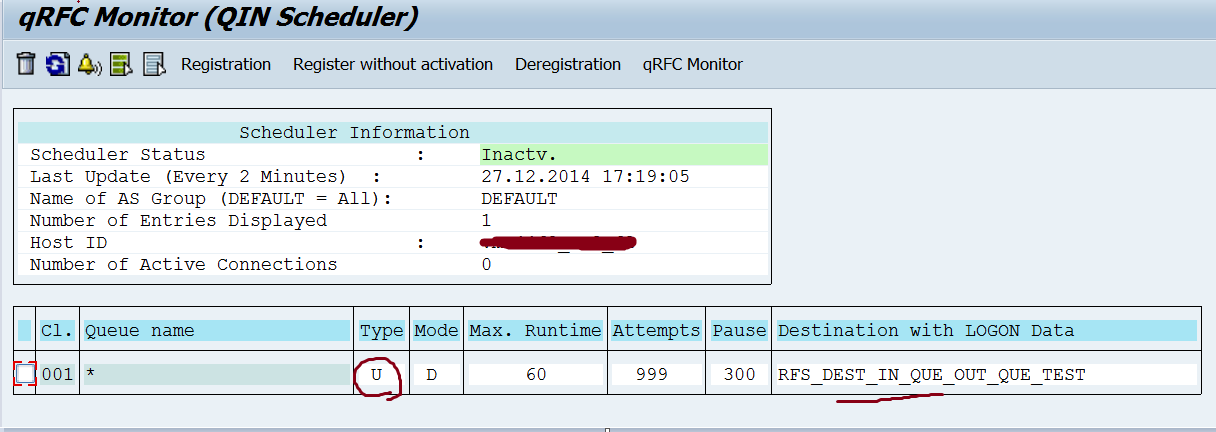
Task: Click Register without activation
Action: click(x=393, y=64)
